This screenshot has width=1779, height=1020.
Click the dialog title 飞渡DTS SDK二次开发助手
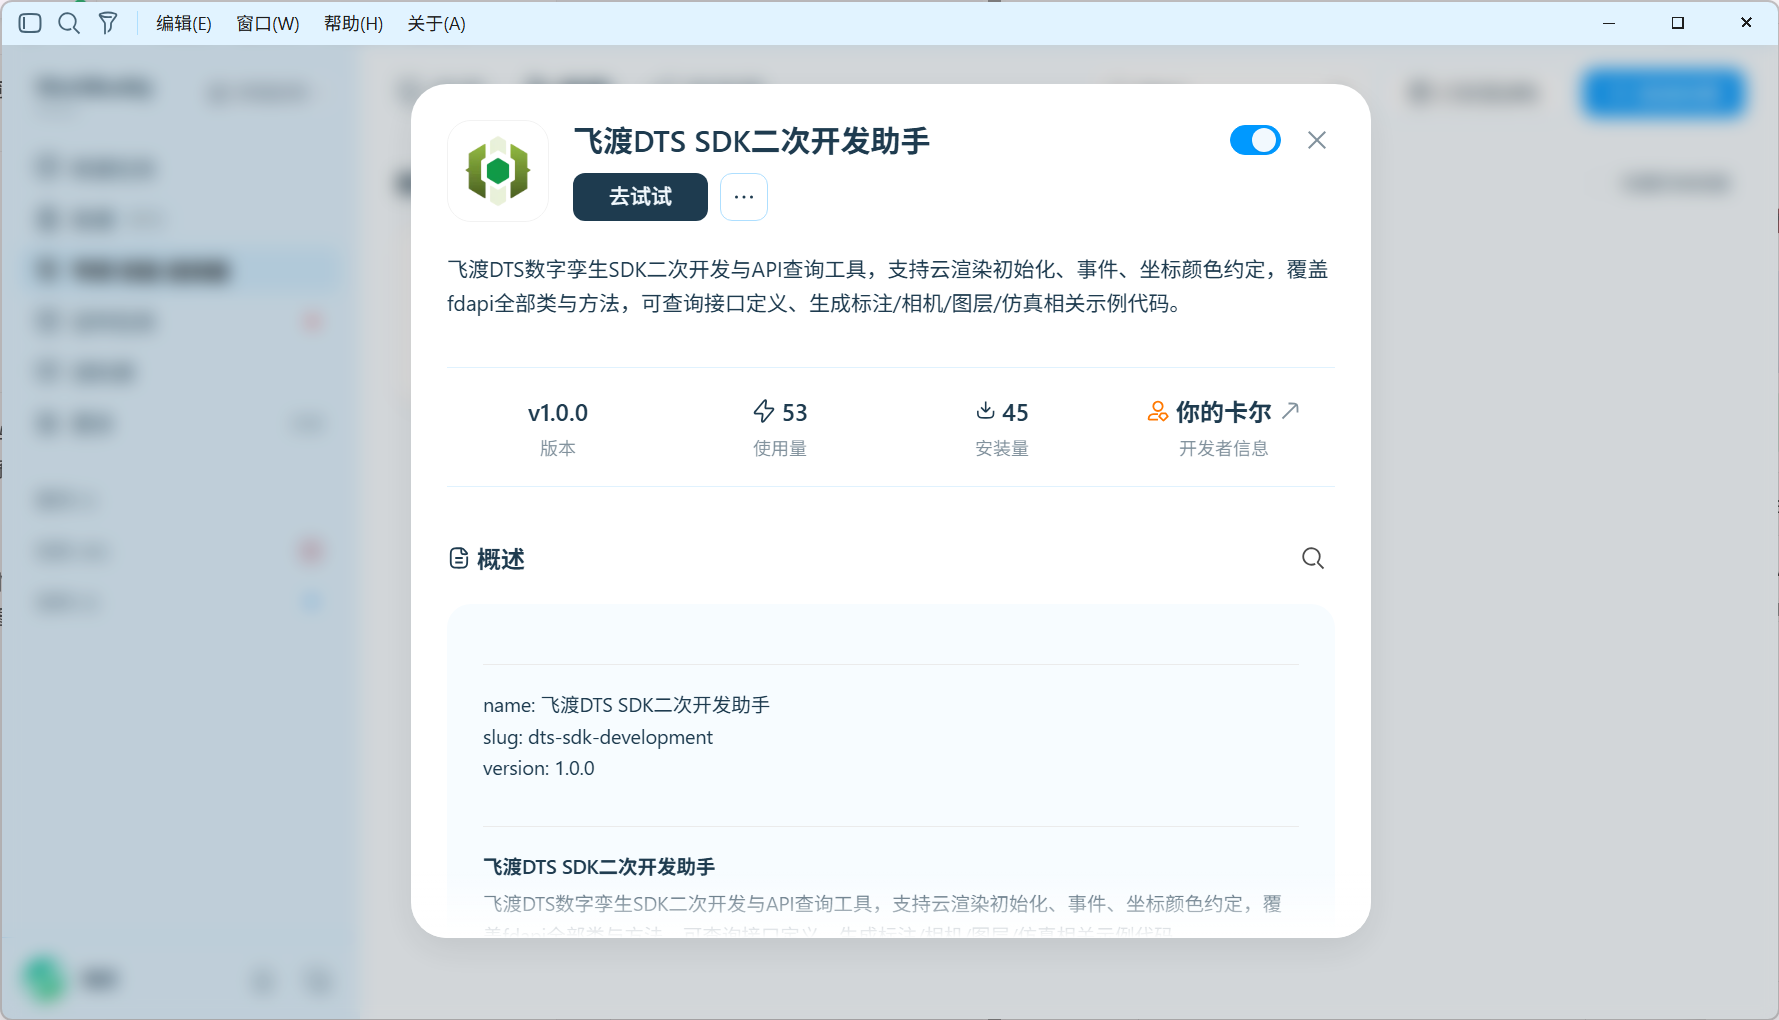752,141
